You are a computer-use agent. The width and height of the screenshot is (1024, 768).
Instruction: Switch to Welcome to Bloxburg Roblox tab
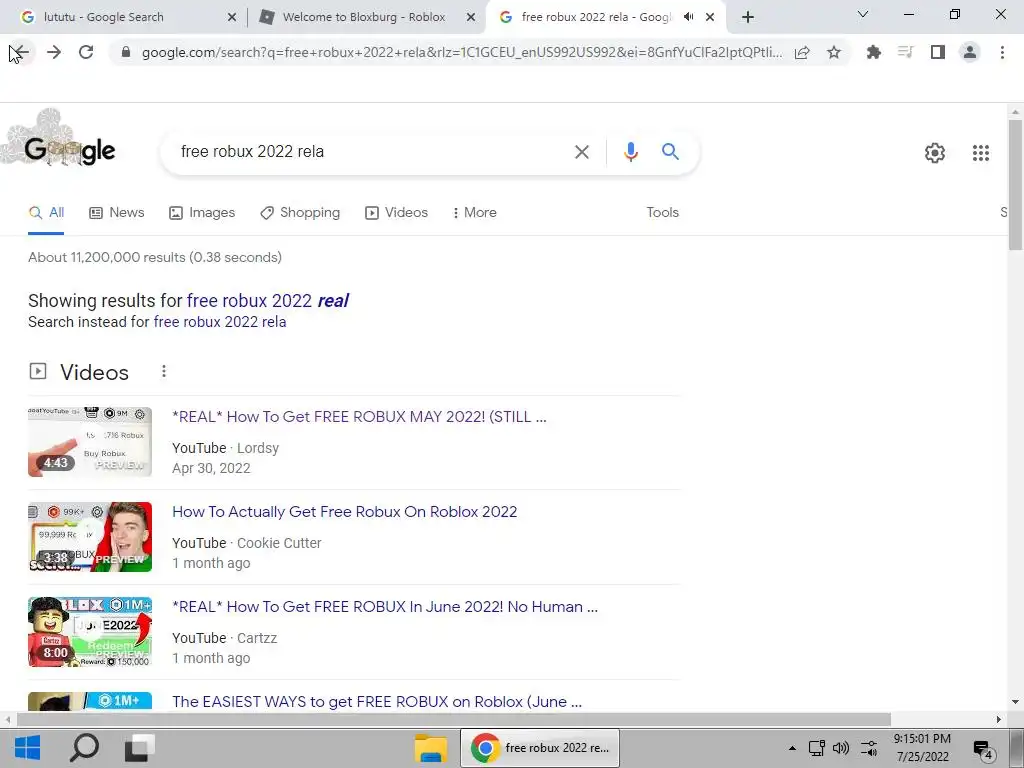point(364,17)
